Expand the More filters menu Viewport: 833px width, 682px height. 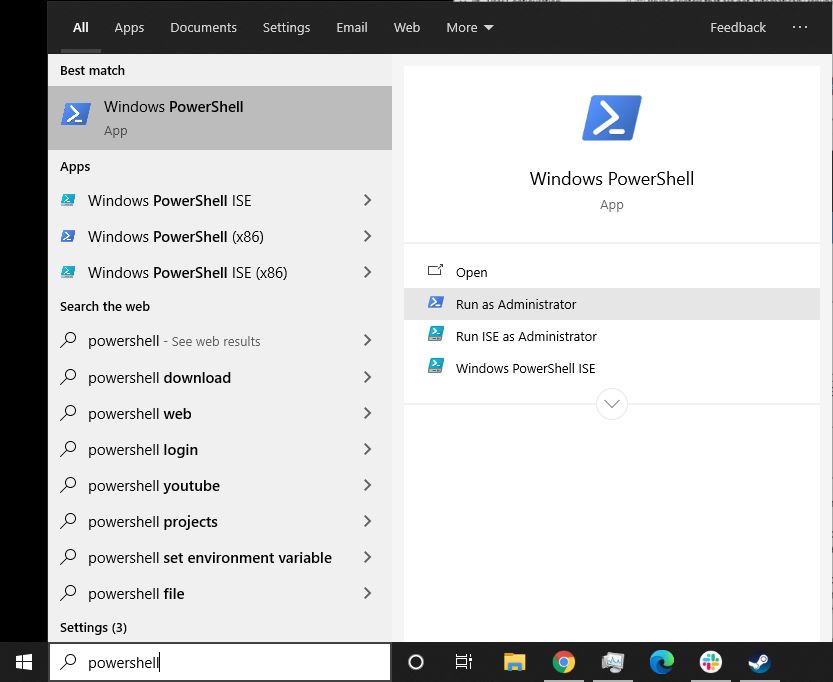click(469, 27)
